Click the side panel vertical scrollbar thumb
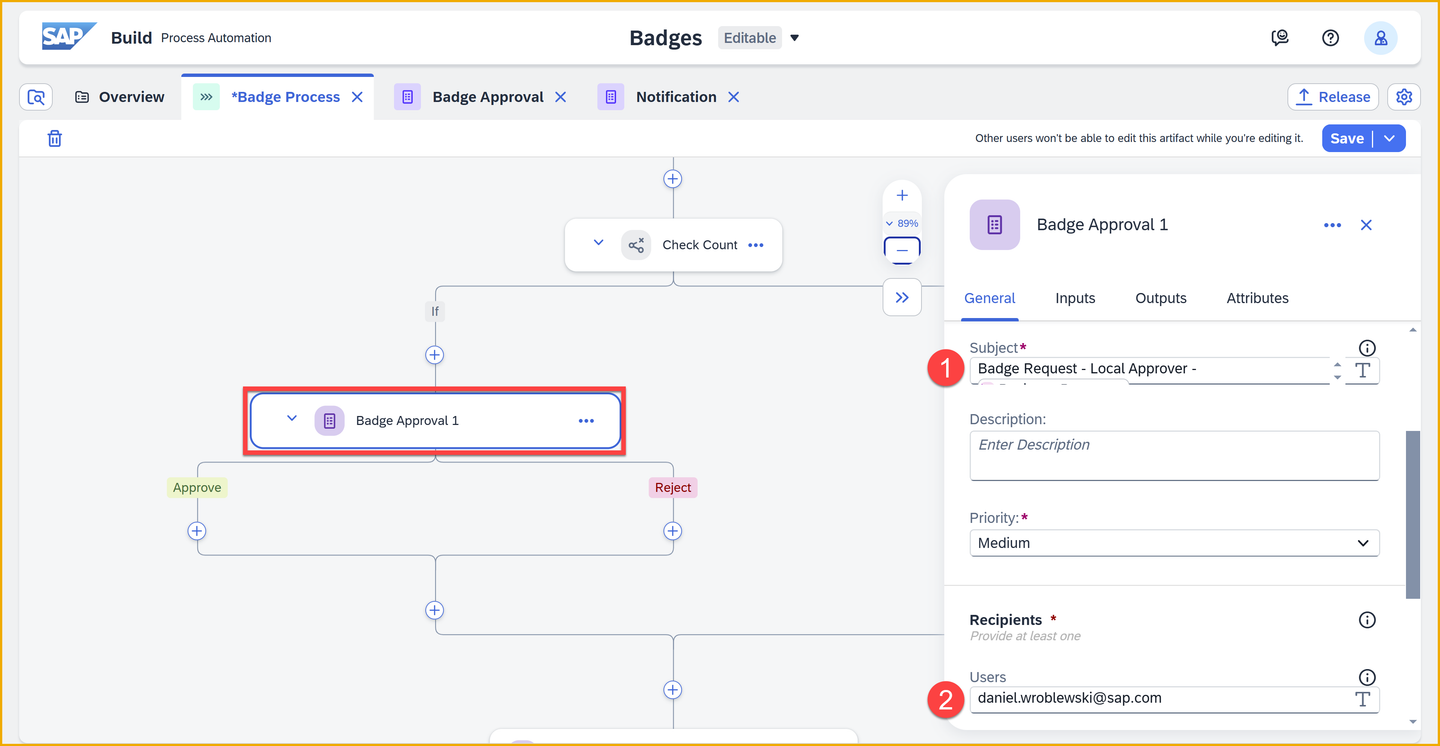Viewport: 1440px width, 746px height. [1413, 515]
